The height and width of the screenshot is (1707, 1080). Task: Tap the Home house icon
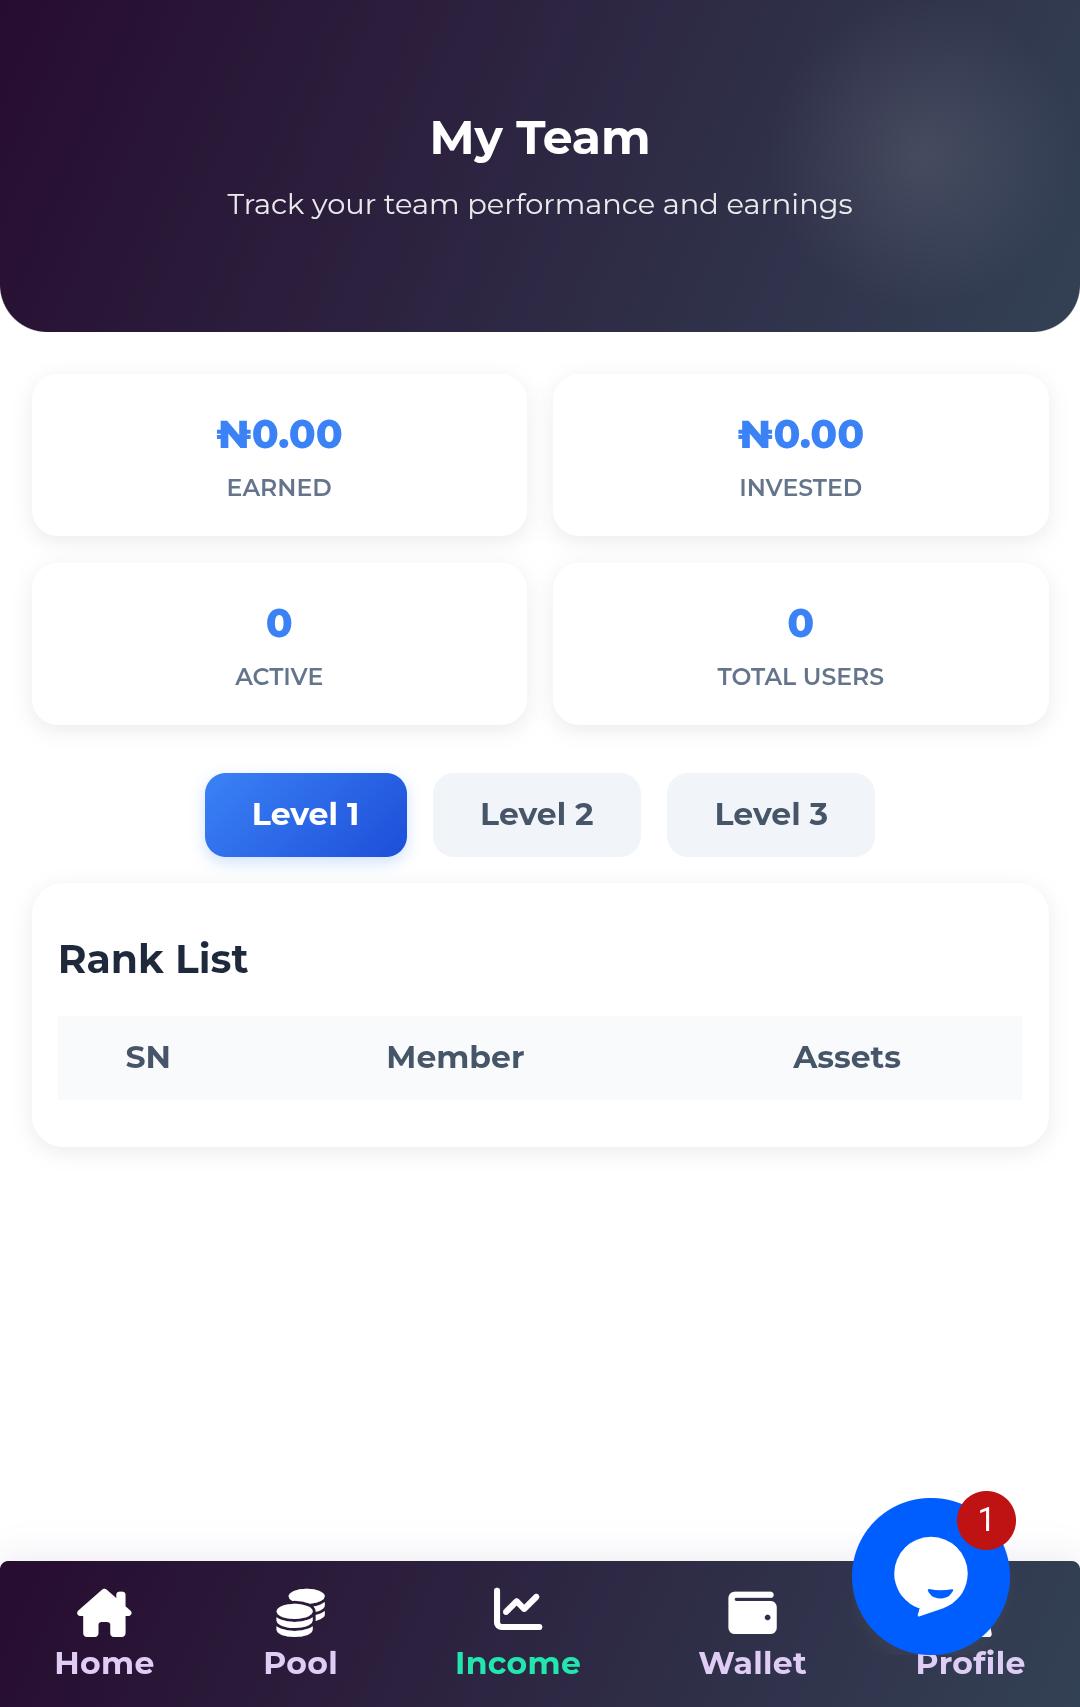[104, 1612]
